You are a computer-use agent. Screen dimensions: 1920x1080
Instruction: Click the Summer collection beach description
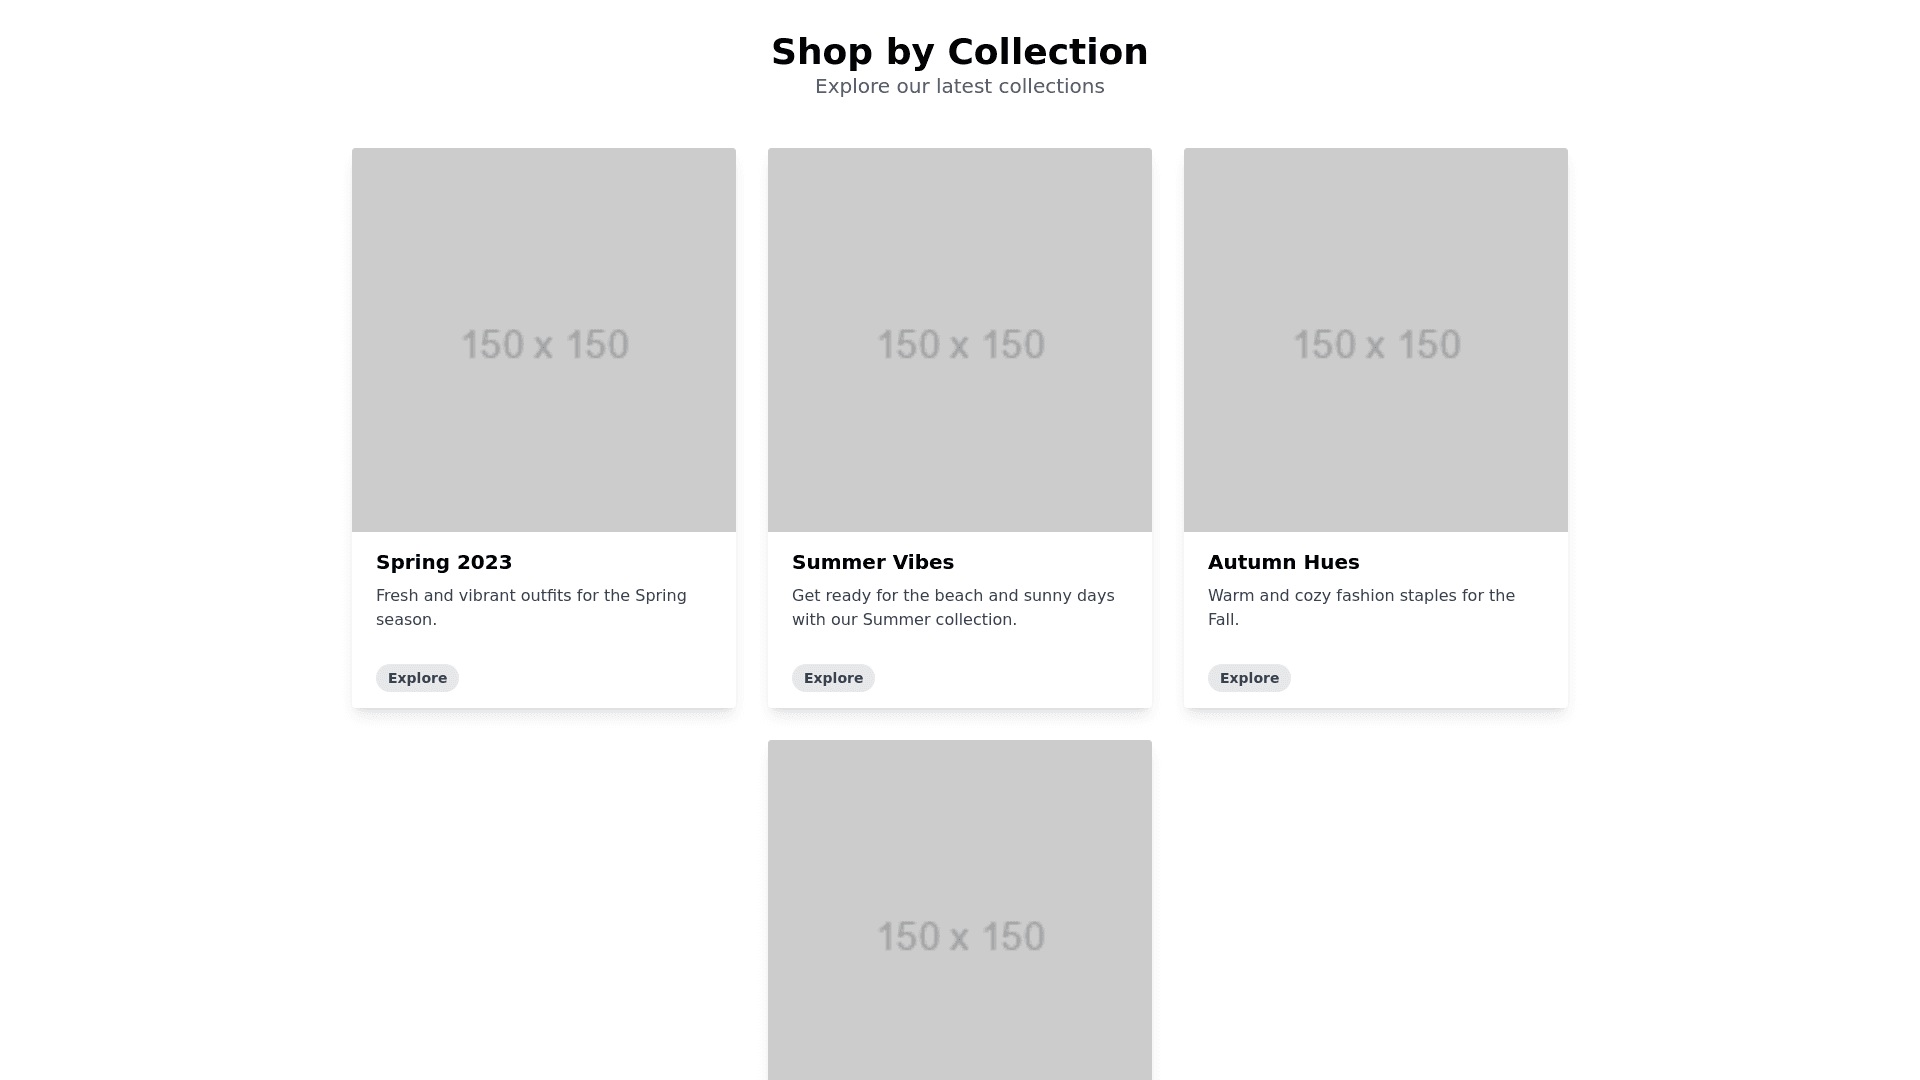click(953, 607)
